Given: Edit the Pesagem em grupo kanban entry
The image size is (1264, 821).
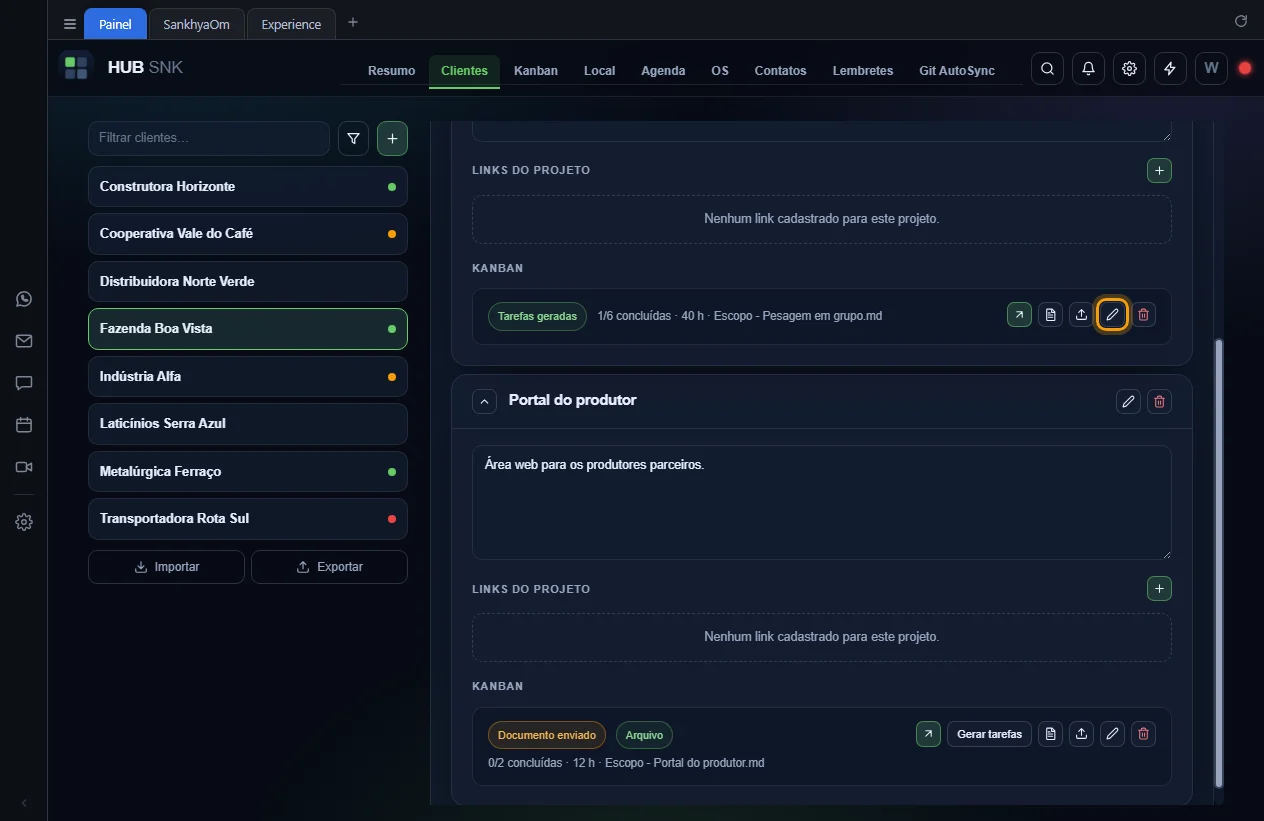Looking at the screenshot, I should [1112, 315].
